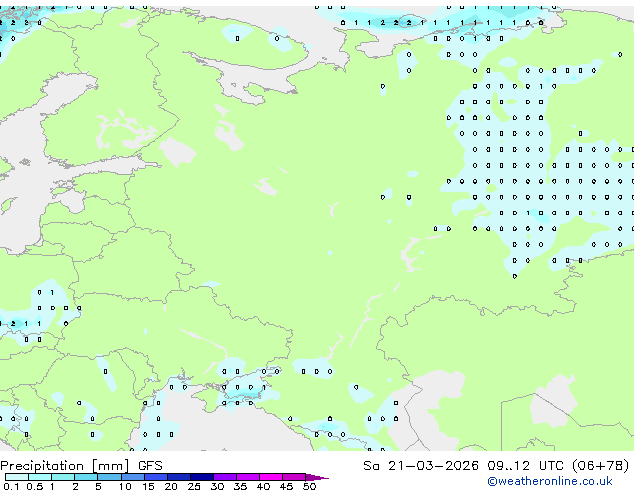Screen dimensions: 634x490
Task: Pick the 35–40 mm legend swatch
Action: pos(248,477)
